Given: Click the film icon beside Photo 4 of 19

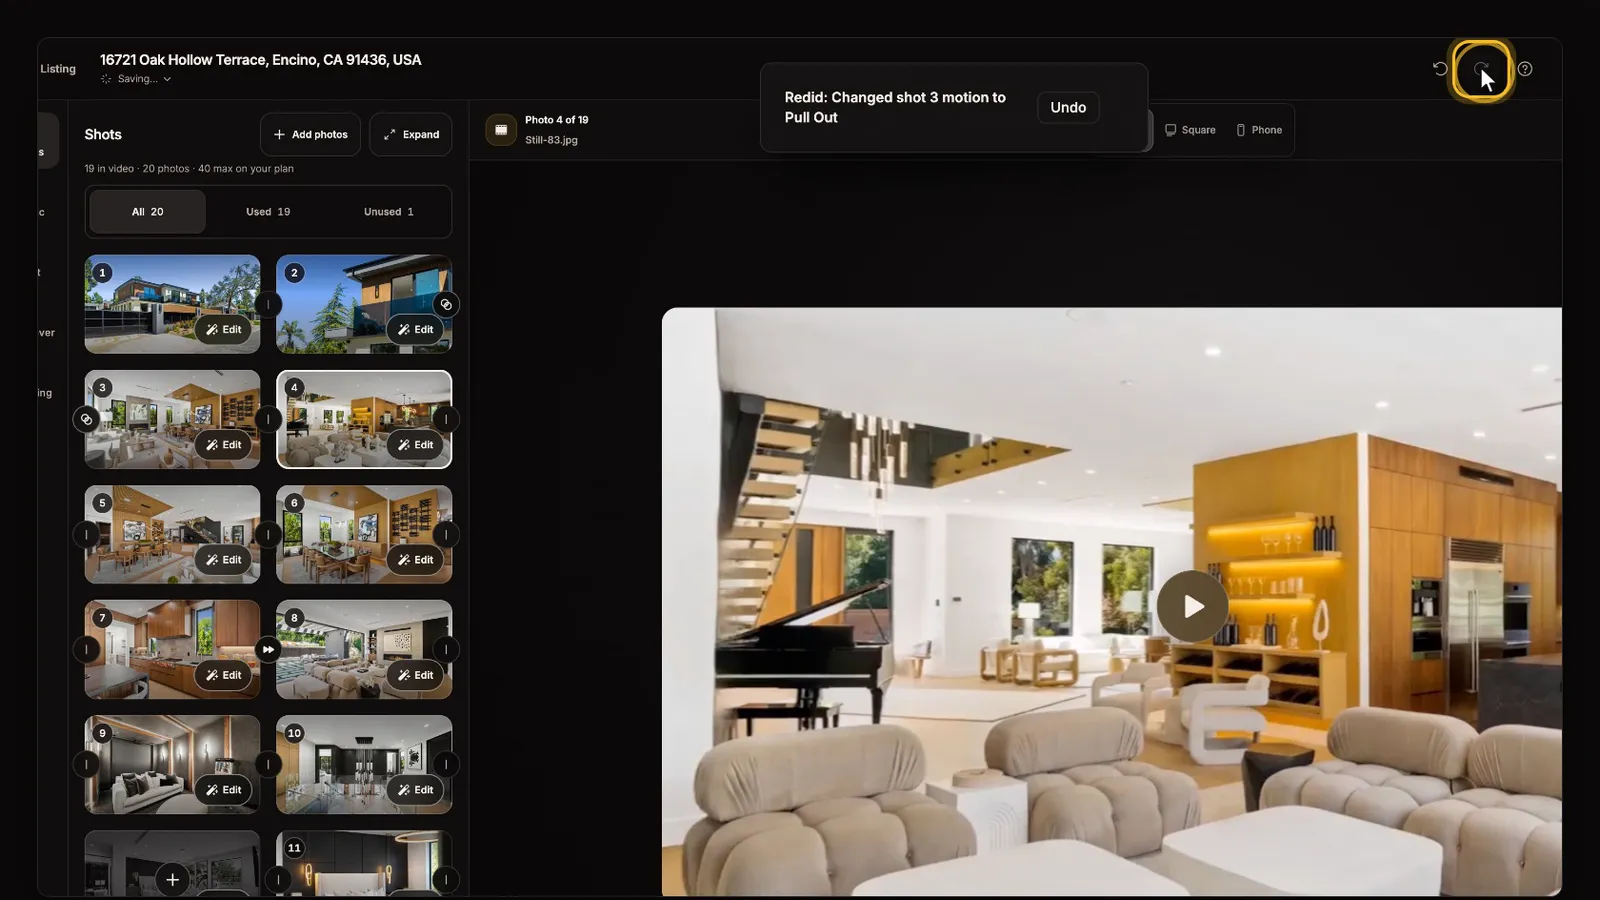Looking at the screenshot, I should [501, 129].
